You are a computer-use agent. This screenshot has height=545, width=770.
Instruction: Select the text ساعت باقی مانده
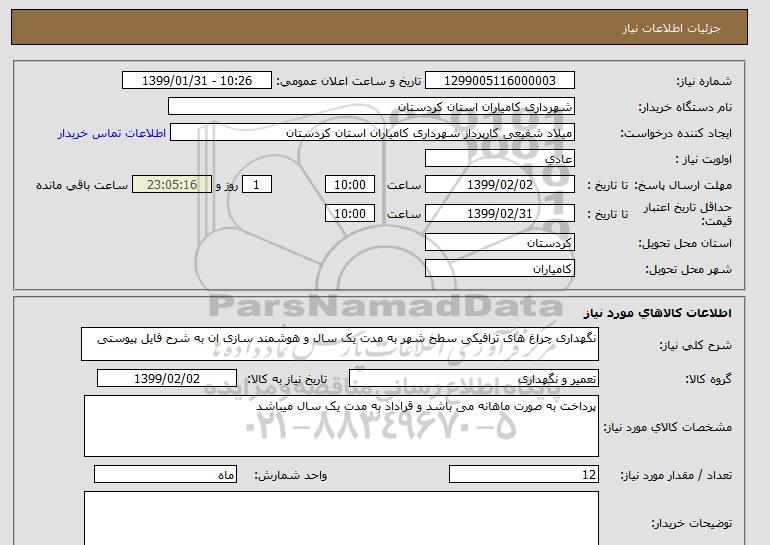(82, 186)
